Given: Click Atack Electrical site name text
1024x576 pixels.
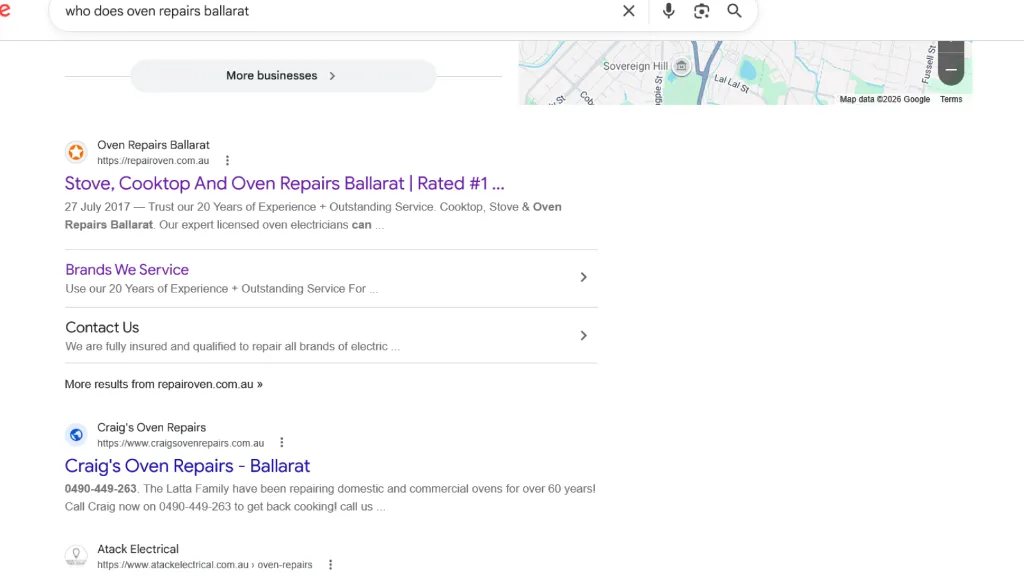Looking at the screenshot, I should coord(138,549).
